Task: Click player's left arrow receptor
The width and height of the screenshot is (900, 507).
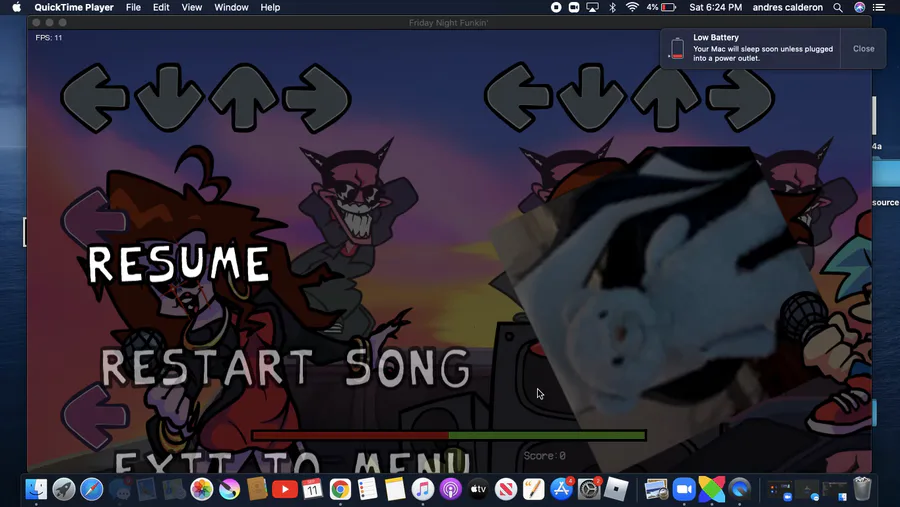Action: [518, 97]
